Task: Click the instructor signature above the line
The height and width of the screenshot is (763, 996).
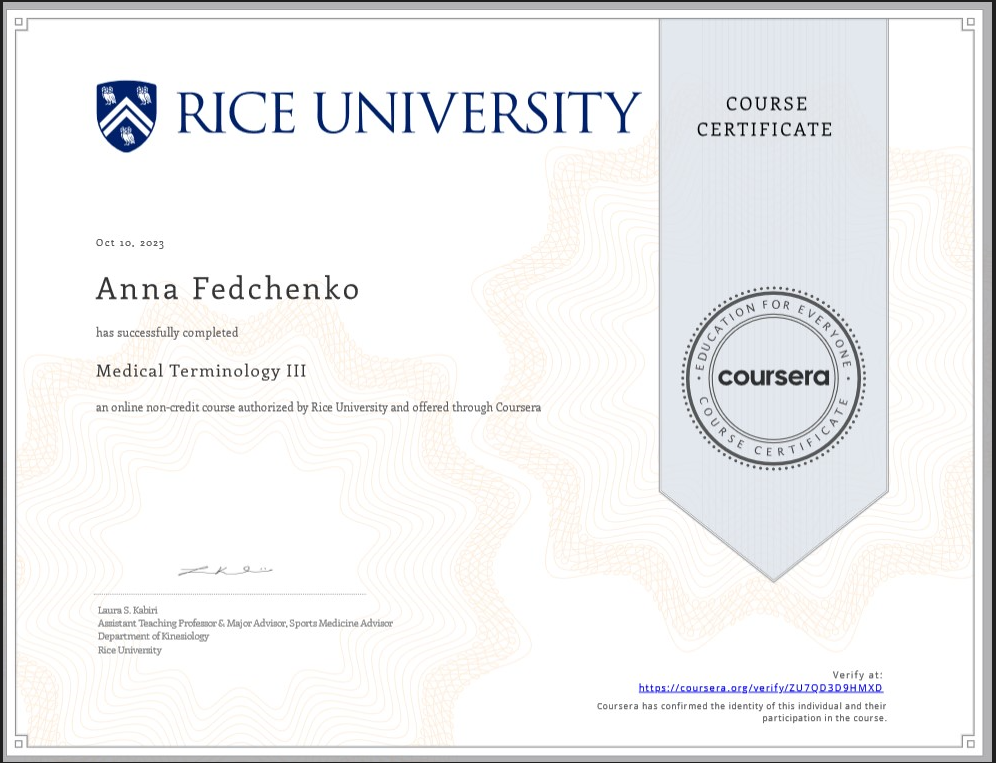Action: pos(225,571)
